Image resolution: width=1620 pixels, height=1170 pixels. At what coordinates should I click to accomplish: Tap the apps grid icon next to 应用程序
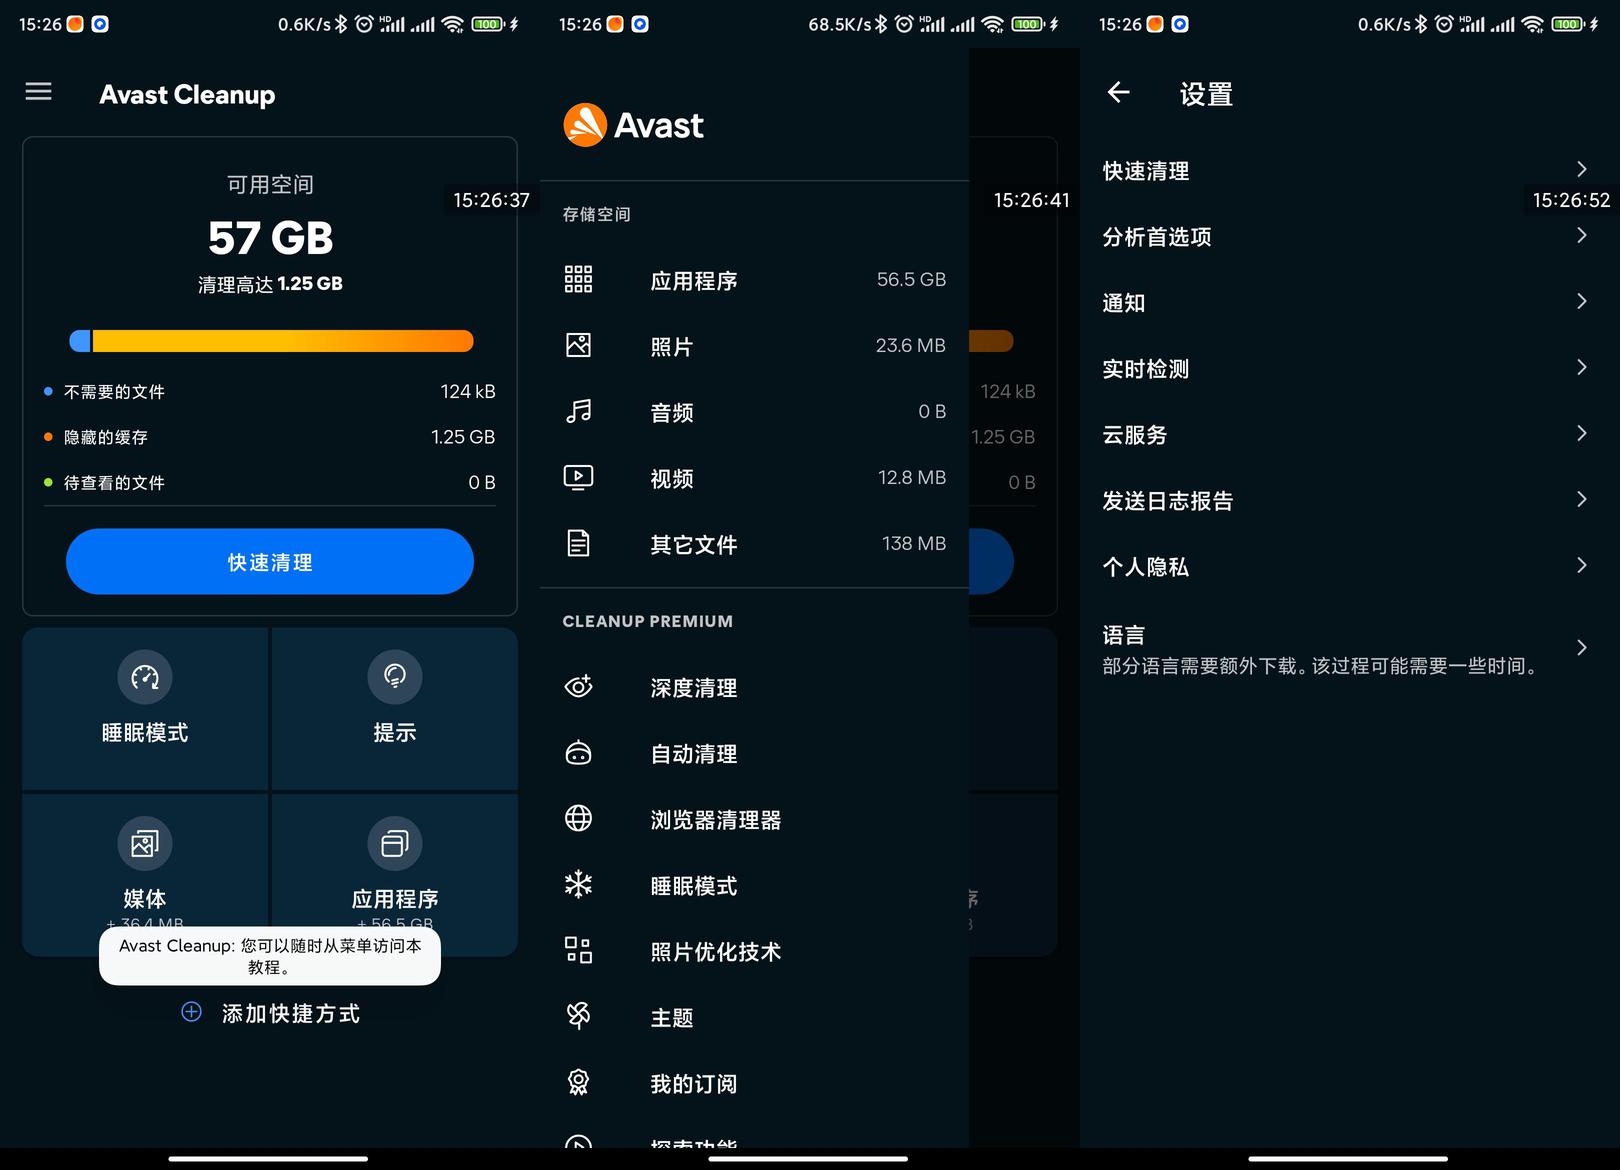pyautogui.click(x=578, y=279)
